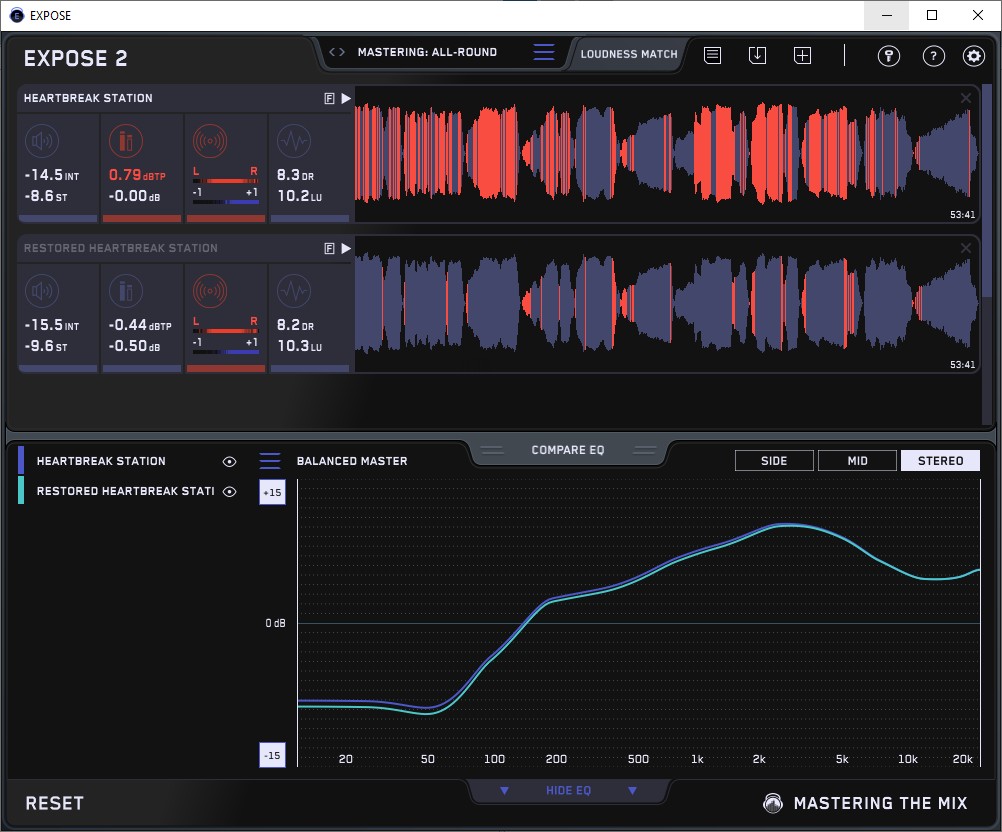Click the +15 EQ scale box
This screenshot has width=1002, height=832.
tap(272, 492)
